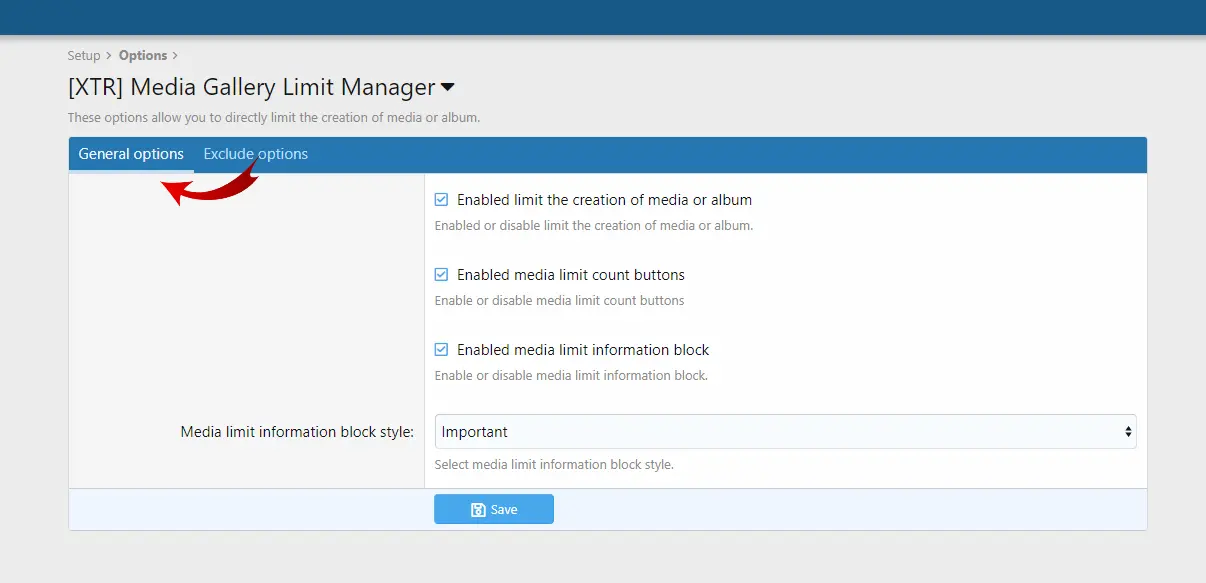Click the Enabled media limit count buttons label text

click(571, 275)
